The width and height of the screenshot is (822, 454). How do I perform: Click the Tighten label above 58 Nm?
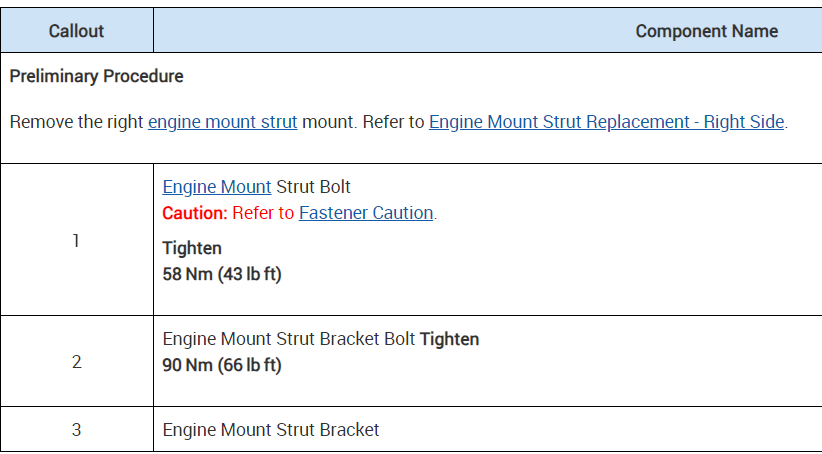192,248
